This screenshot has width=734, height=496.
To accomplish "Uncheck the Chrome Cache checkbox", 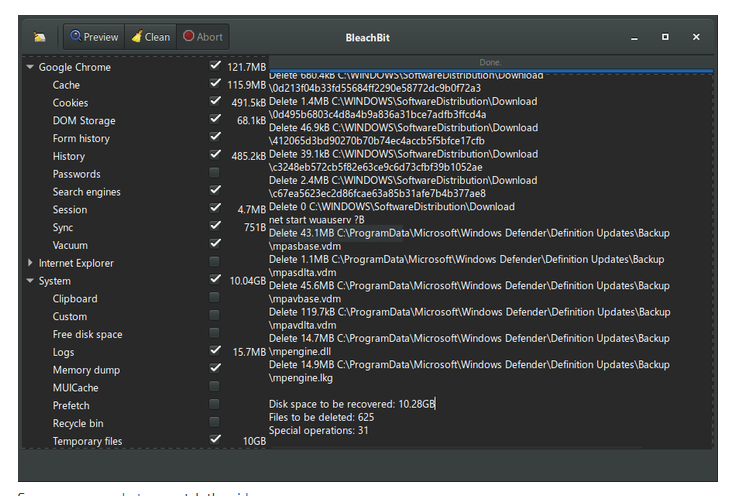I will [x=215, y=83].
